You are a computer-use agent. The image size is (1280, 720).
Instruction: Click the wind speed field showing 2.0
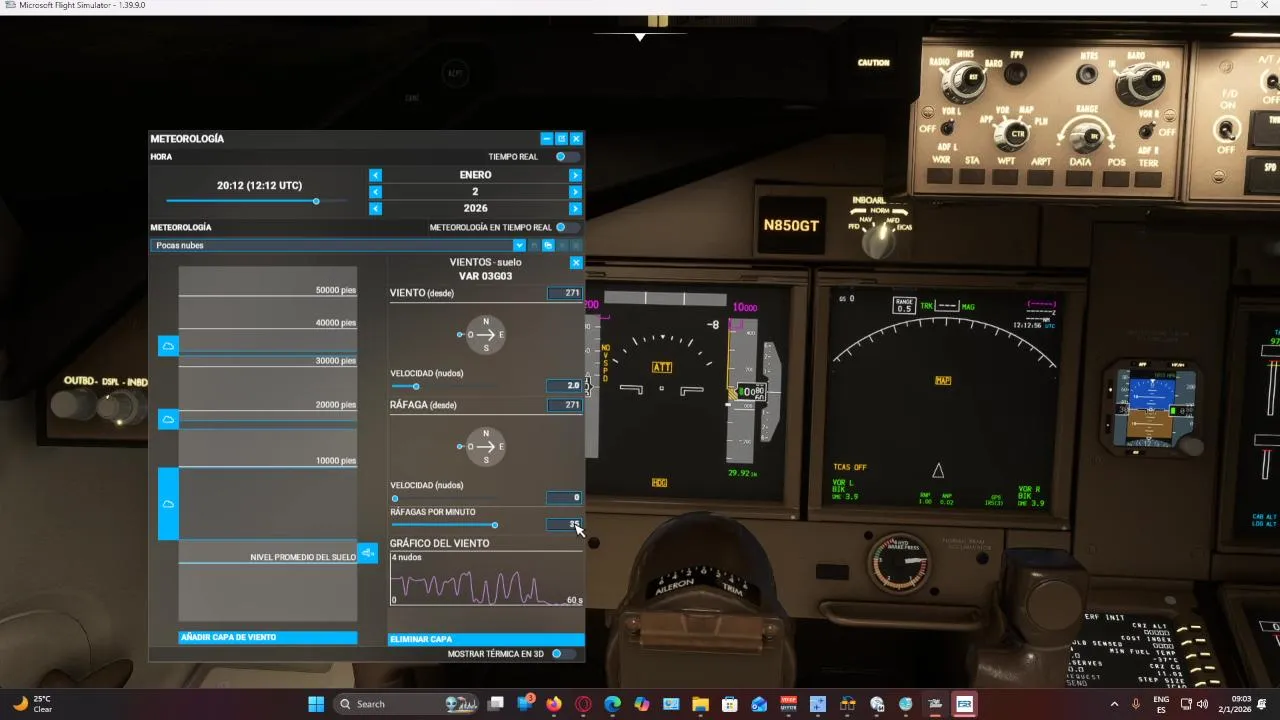coord(565,385)
